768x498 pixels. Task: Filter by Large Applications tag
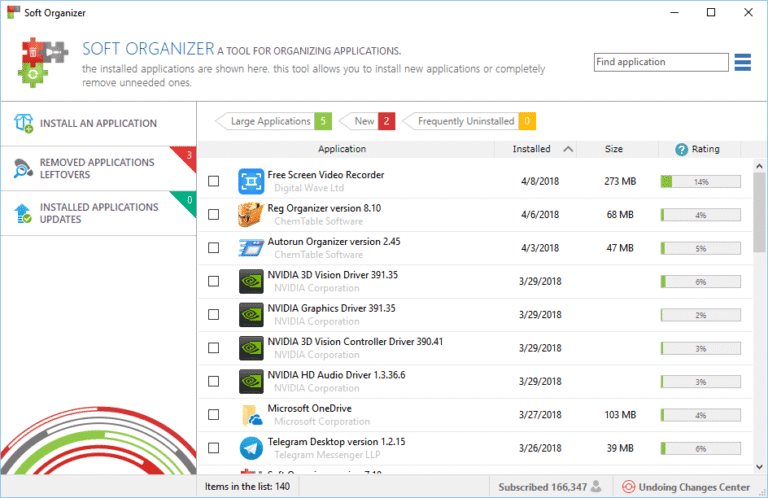(273, 121)
